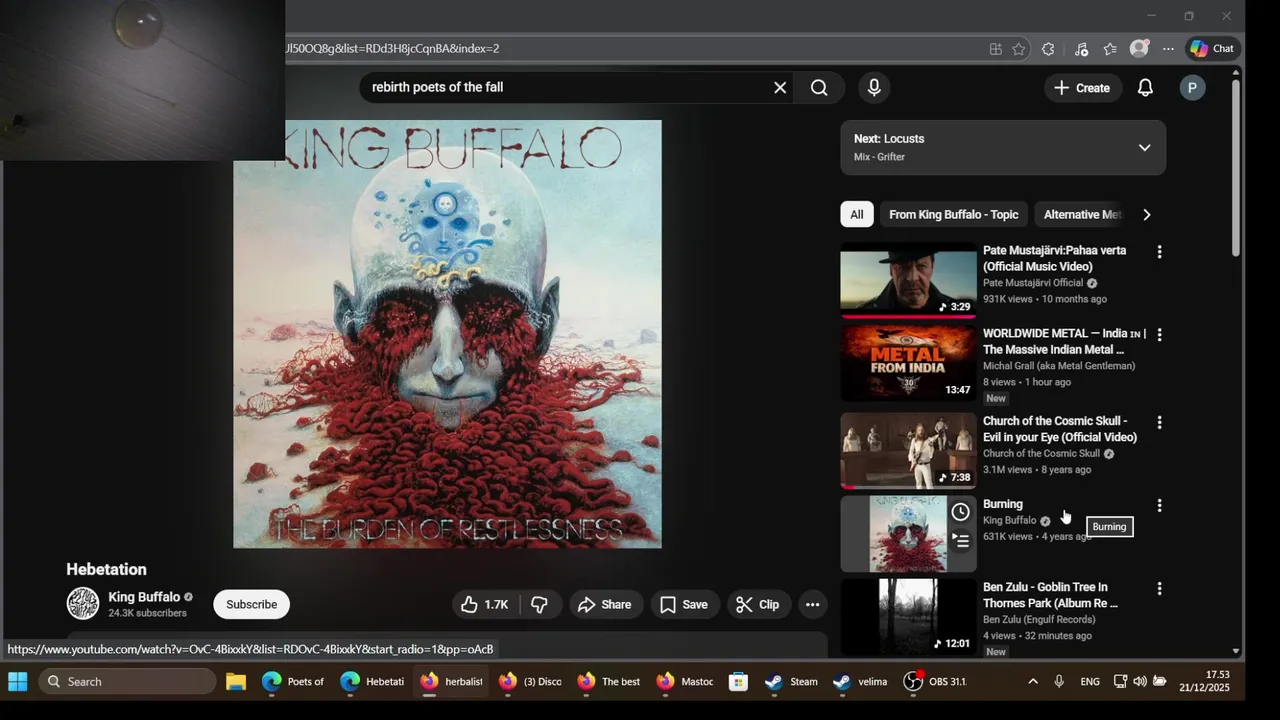Like the Hebetation video

pos(485,604)
